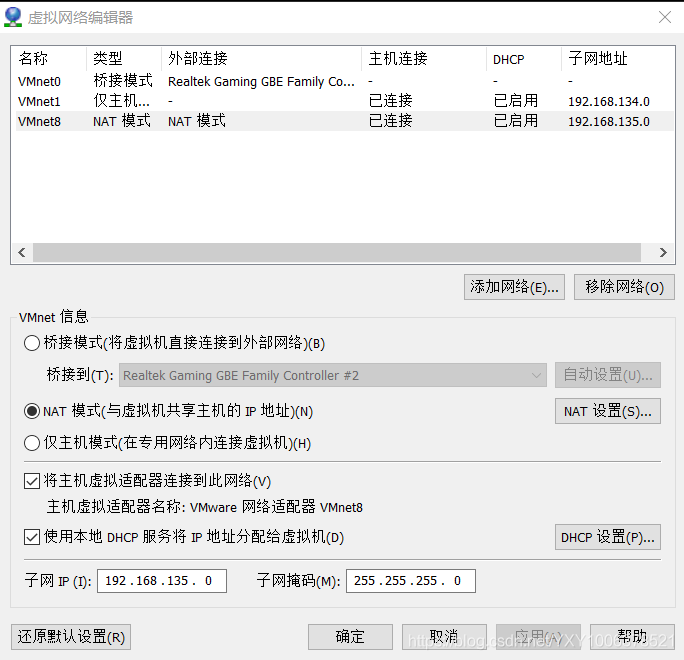Open 帮助 button
This screenshot has height=660, width=684.
[632, 637]
